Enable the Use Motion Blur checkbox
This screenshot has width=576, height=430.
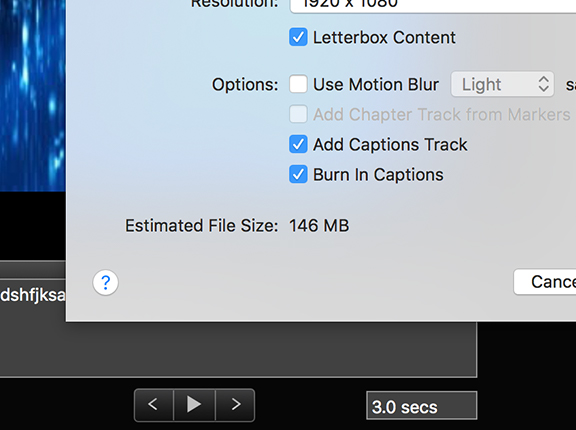coord(298,84)
